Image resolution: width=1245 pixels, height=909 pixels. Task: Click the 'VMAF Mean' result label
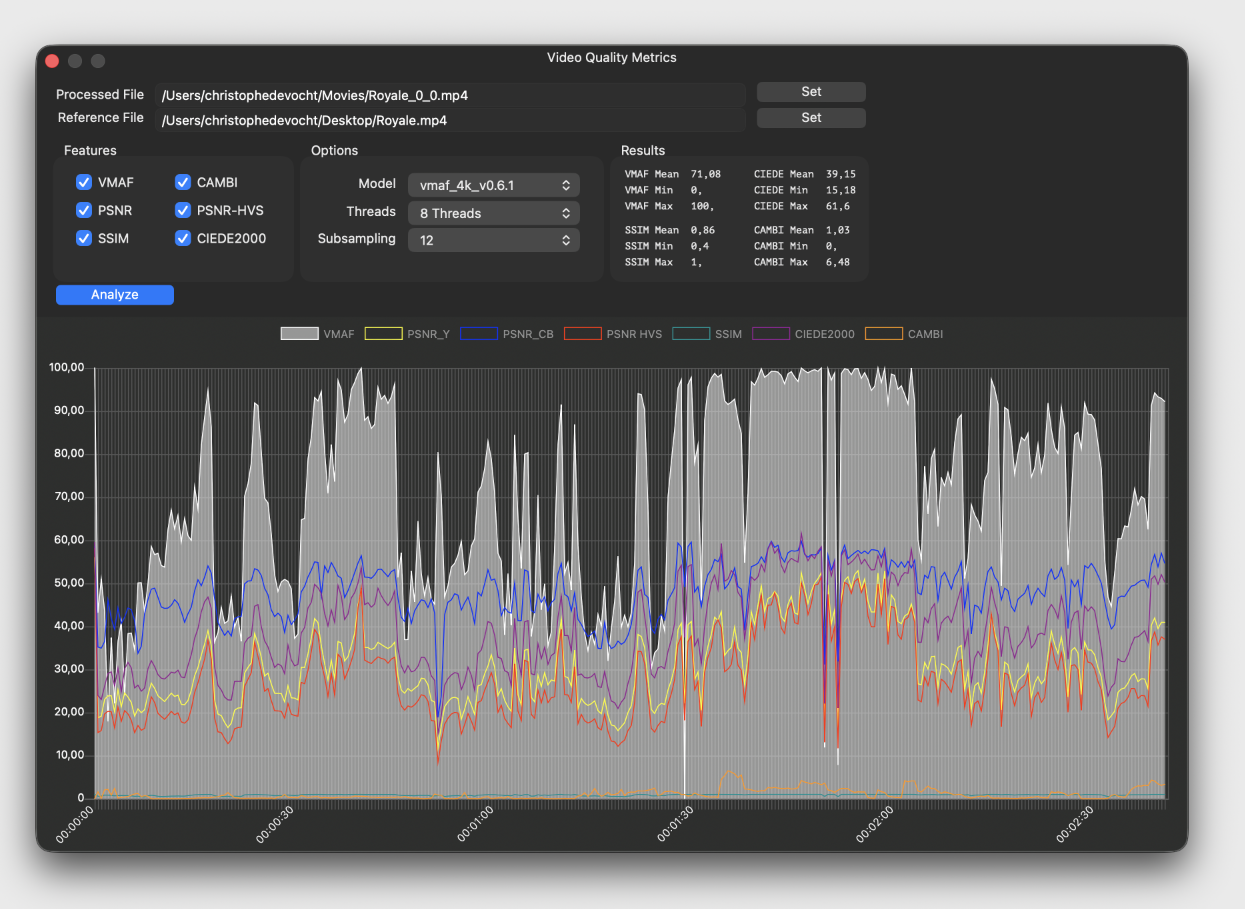(651, 174)
